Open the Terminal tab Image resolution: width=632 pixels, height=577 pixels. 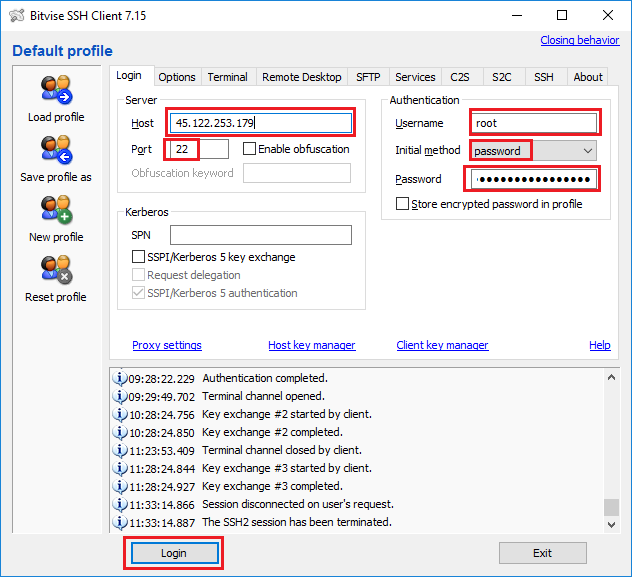point(227,77)
